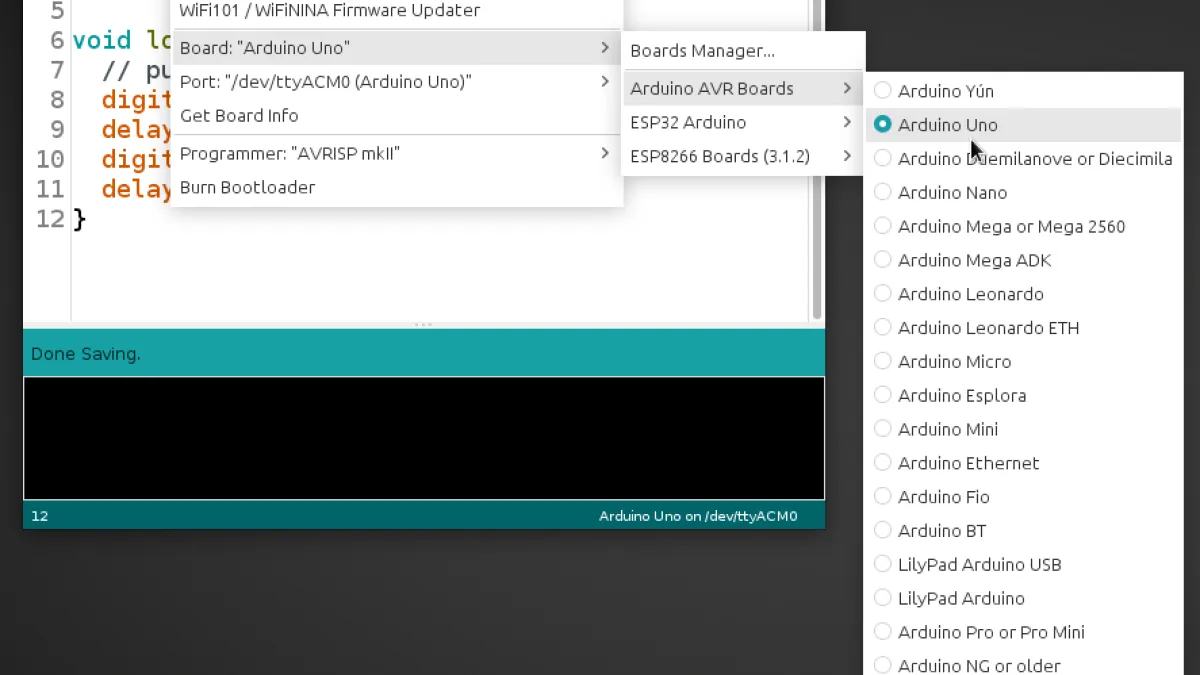Select the plain LilyPad Arduino board
This screenshot has width=1200, height=675.
click(1022, 599)
